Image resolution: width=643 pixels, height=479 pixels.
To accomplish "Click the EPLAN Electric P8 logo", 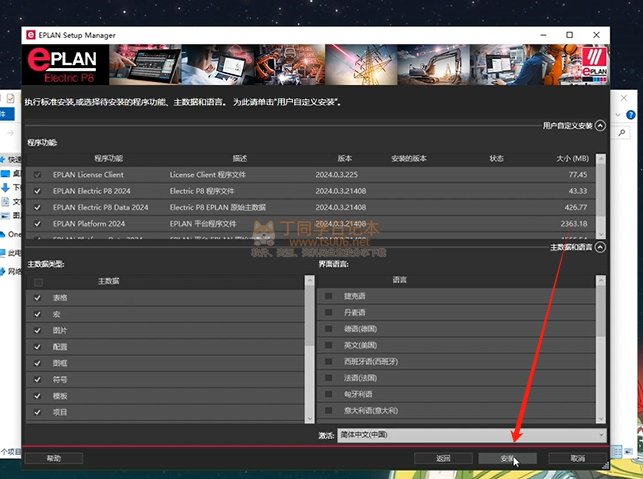I will (67, 65).
